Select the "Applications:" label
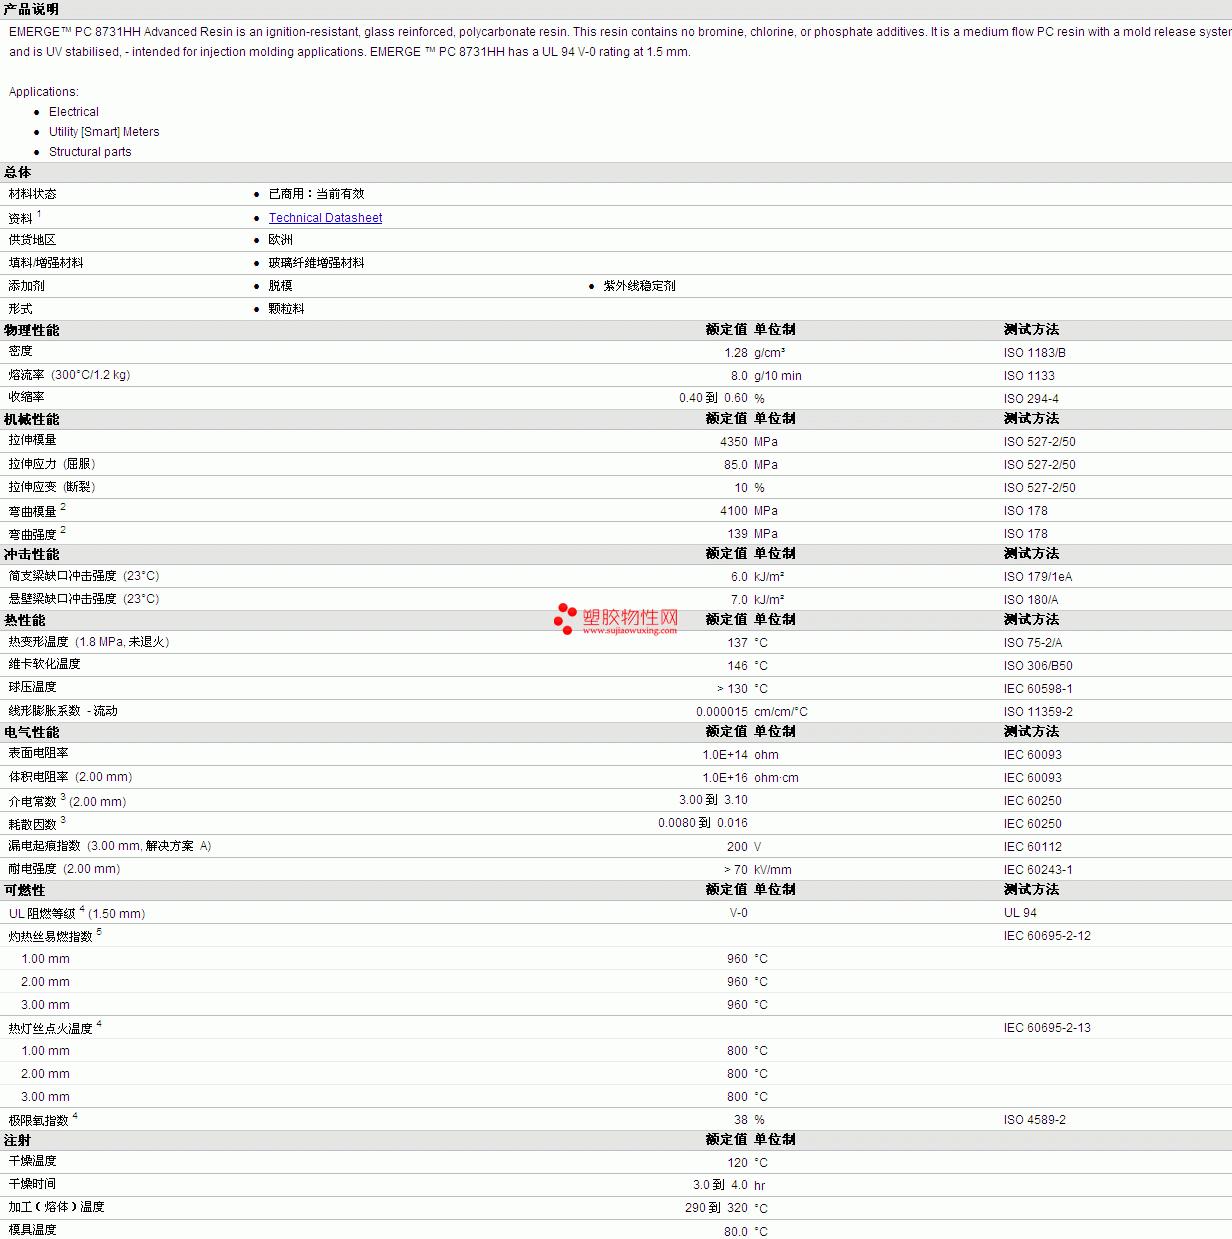 click(x=44, y=92)
